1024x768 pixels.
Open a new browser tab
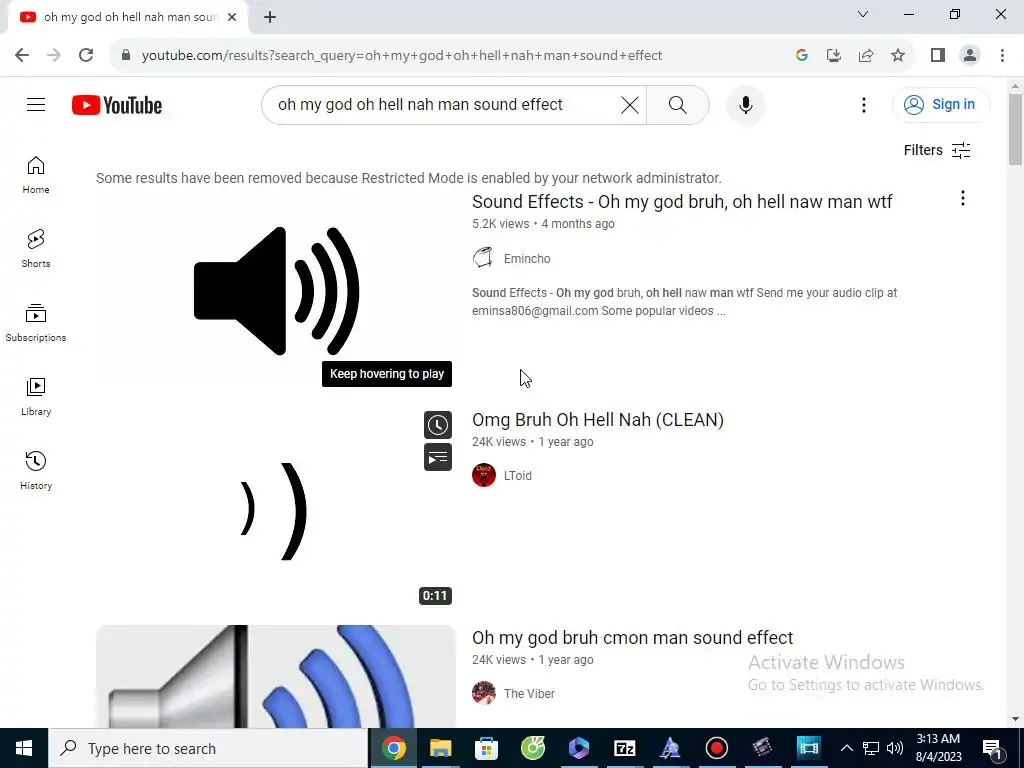click(270, 18)
